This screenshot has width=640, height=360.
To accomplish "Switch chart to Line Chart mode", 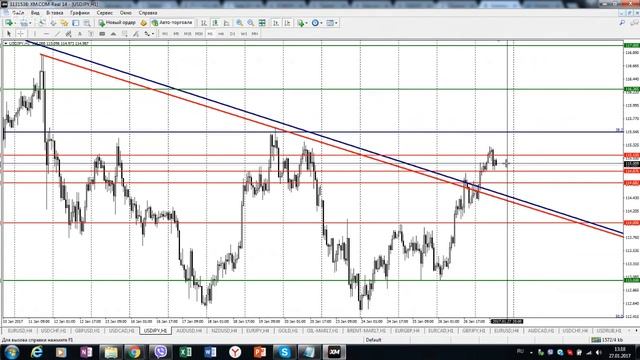I will [x=227, y=23].
